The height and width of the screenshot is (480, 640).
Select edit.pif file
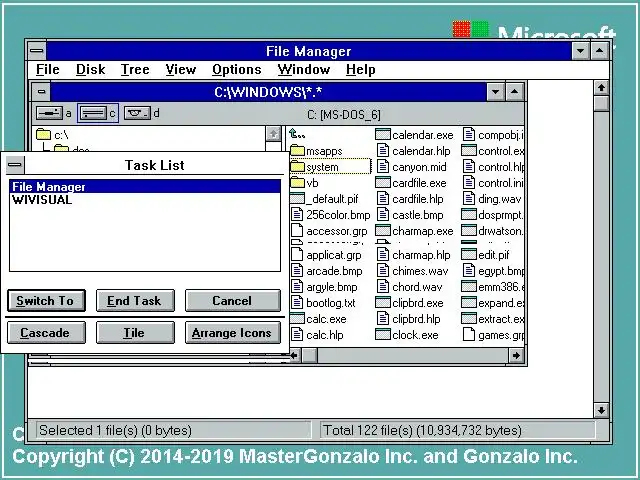486,255
